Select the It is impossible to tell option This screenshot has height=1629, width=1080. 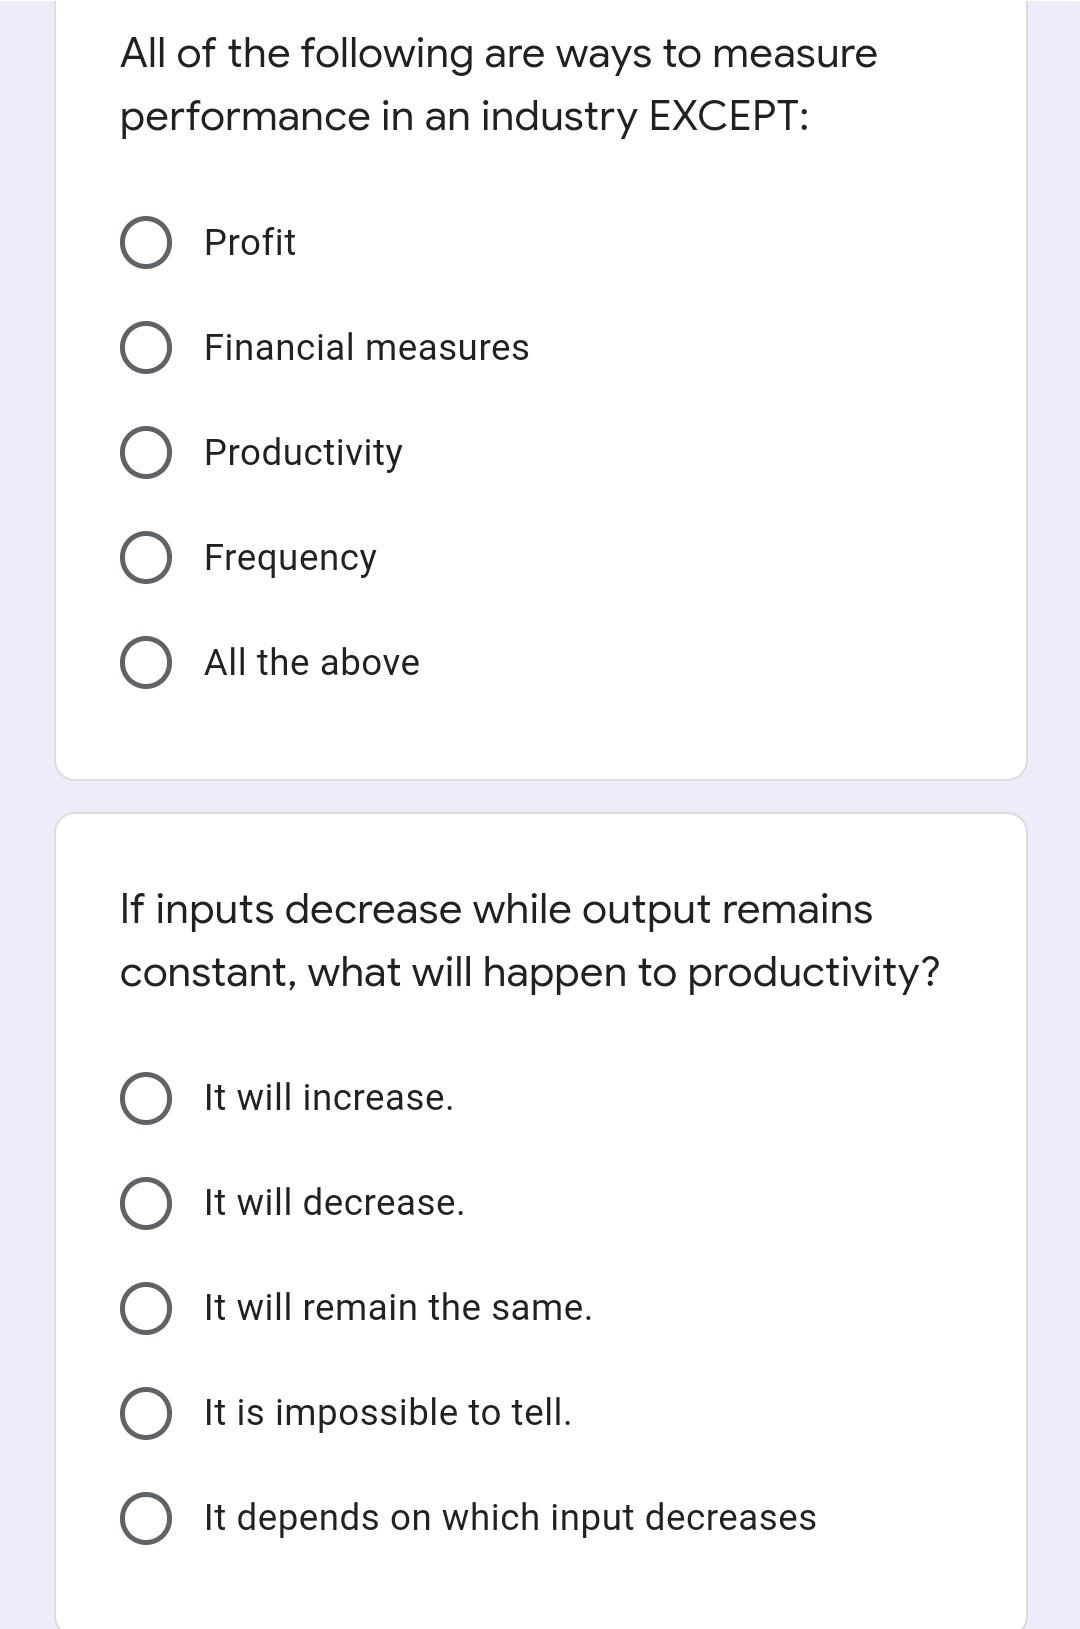pyautogui.click(x=144, y=1412)
